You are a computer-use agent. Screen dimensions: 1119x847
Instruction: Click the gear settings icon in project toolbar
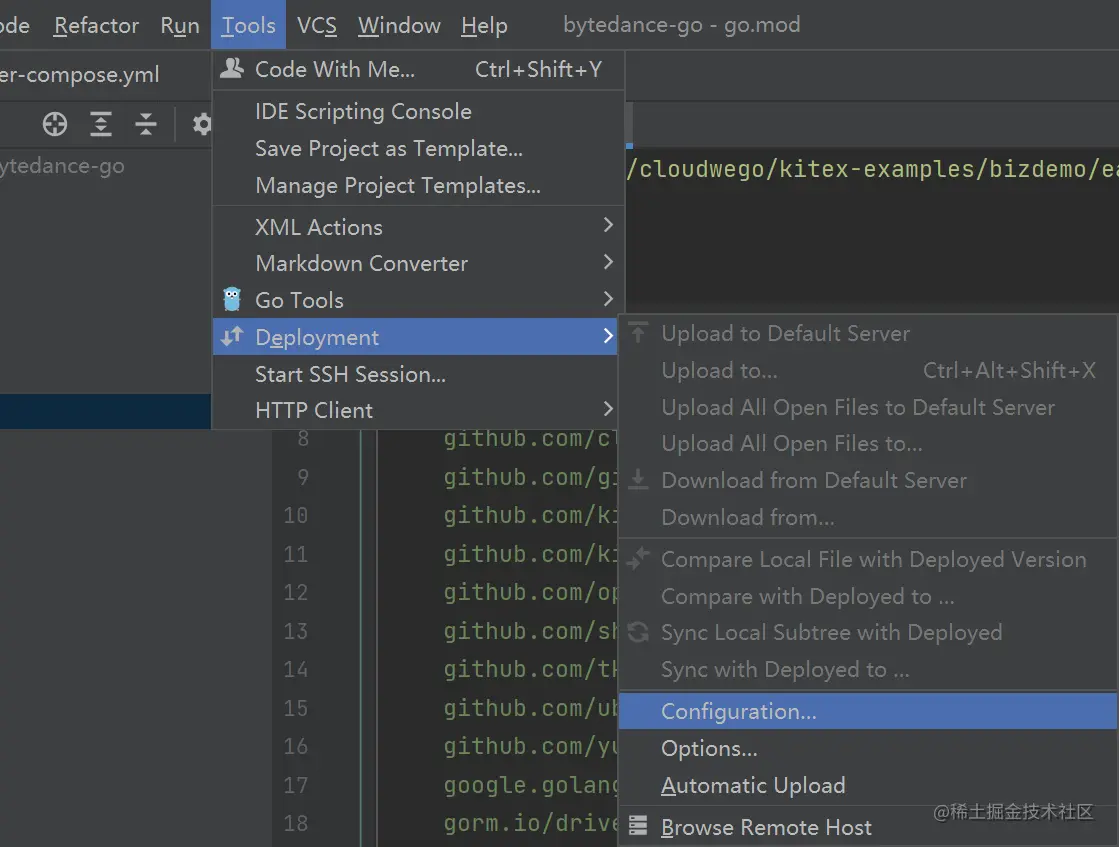203,124
